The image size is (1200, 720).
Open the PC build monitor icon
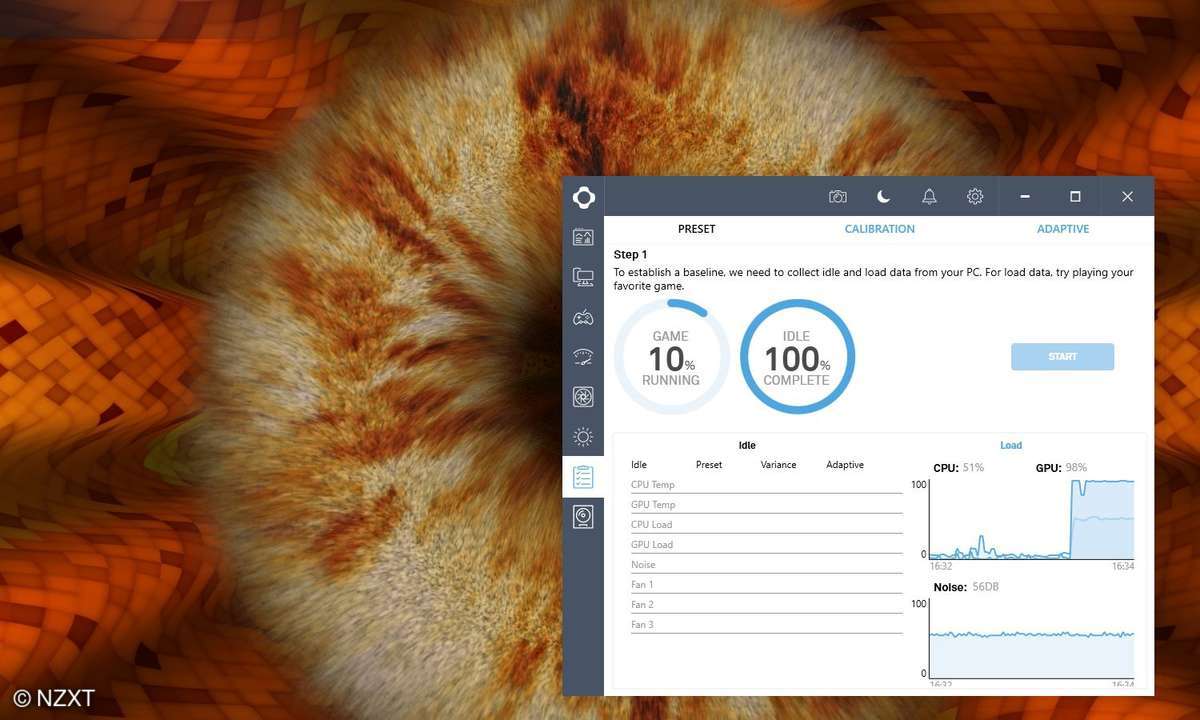point(583,277)
